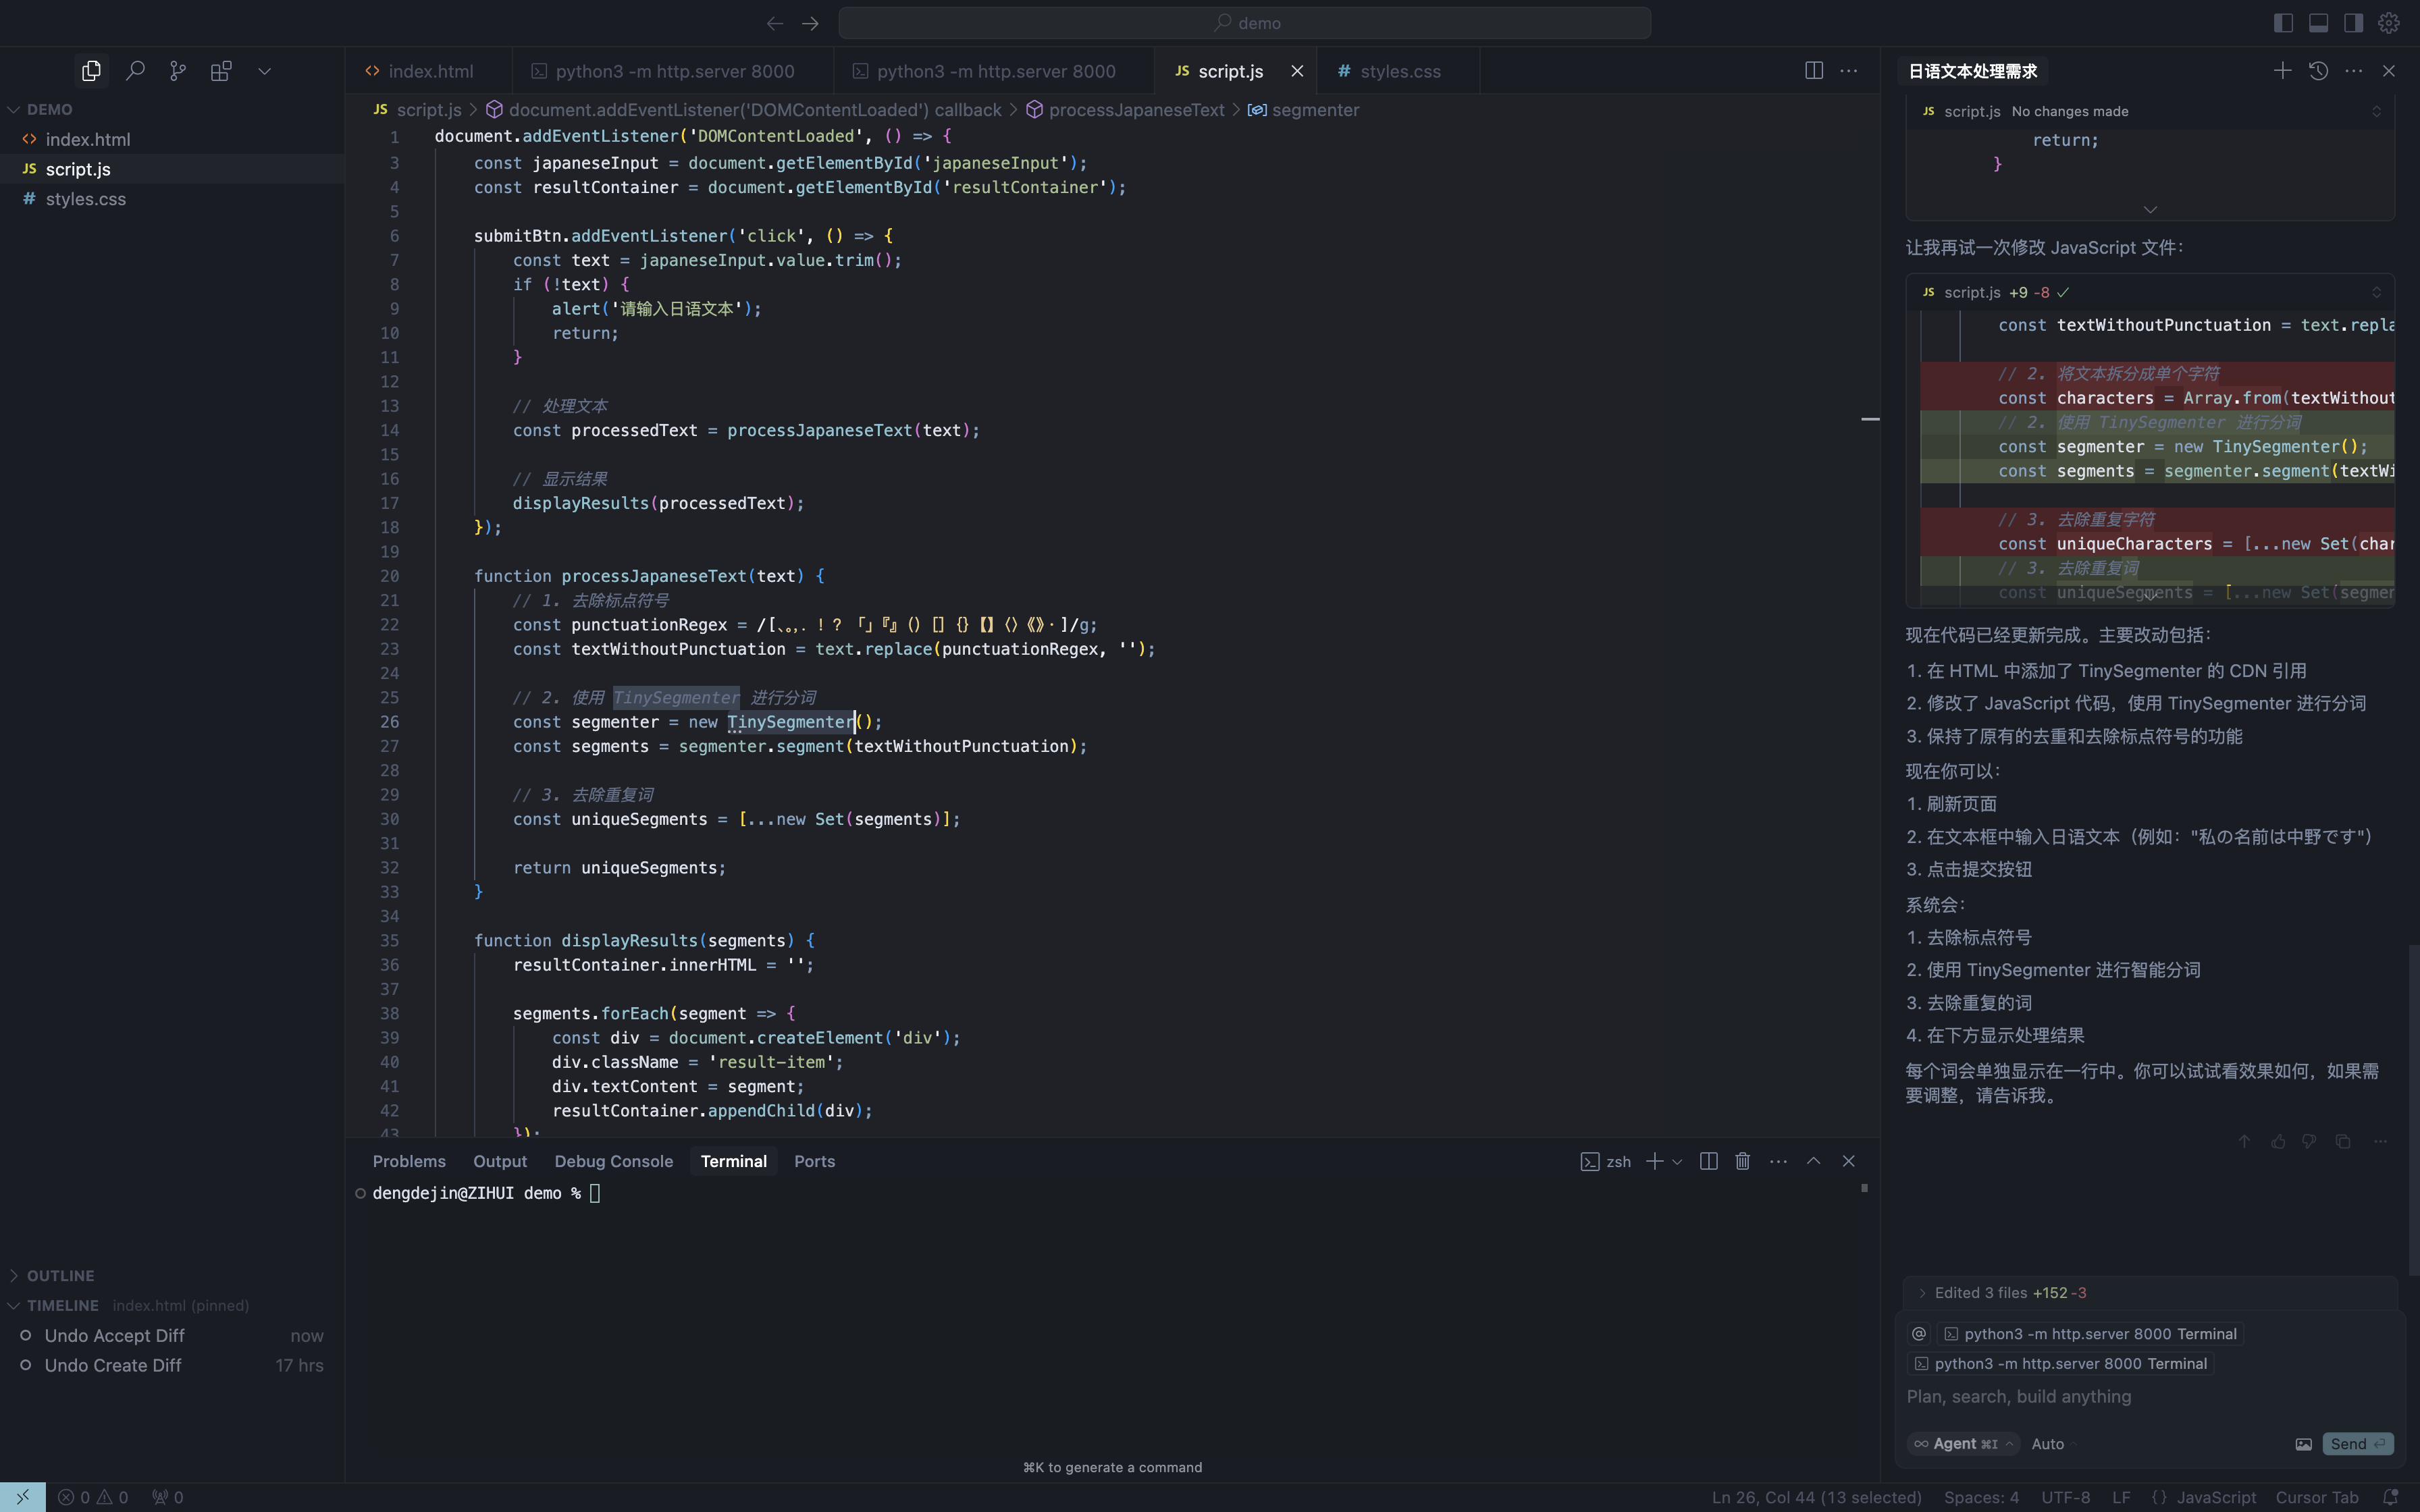
Task: Expand the OUTLINE section
Action: pos(60,1276)
